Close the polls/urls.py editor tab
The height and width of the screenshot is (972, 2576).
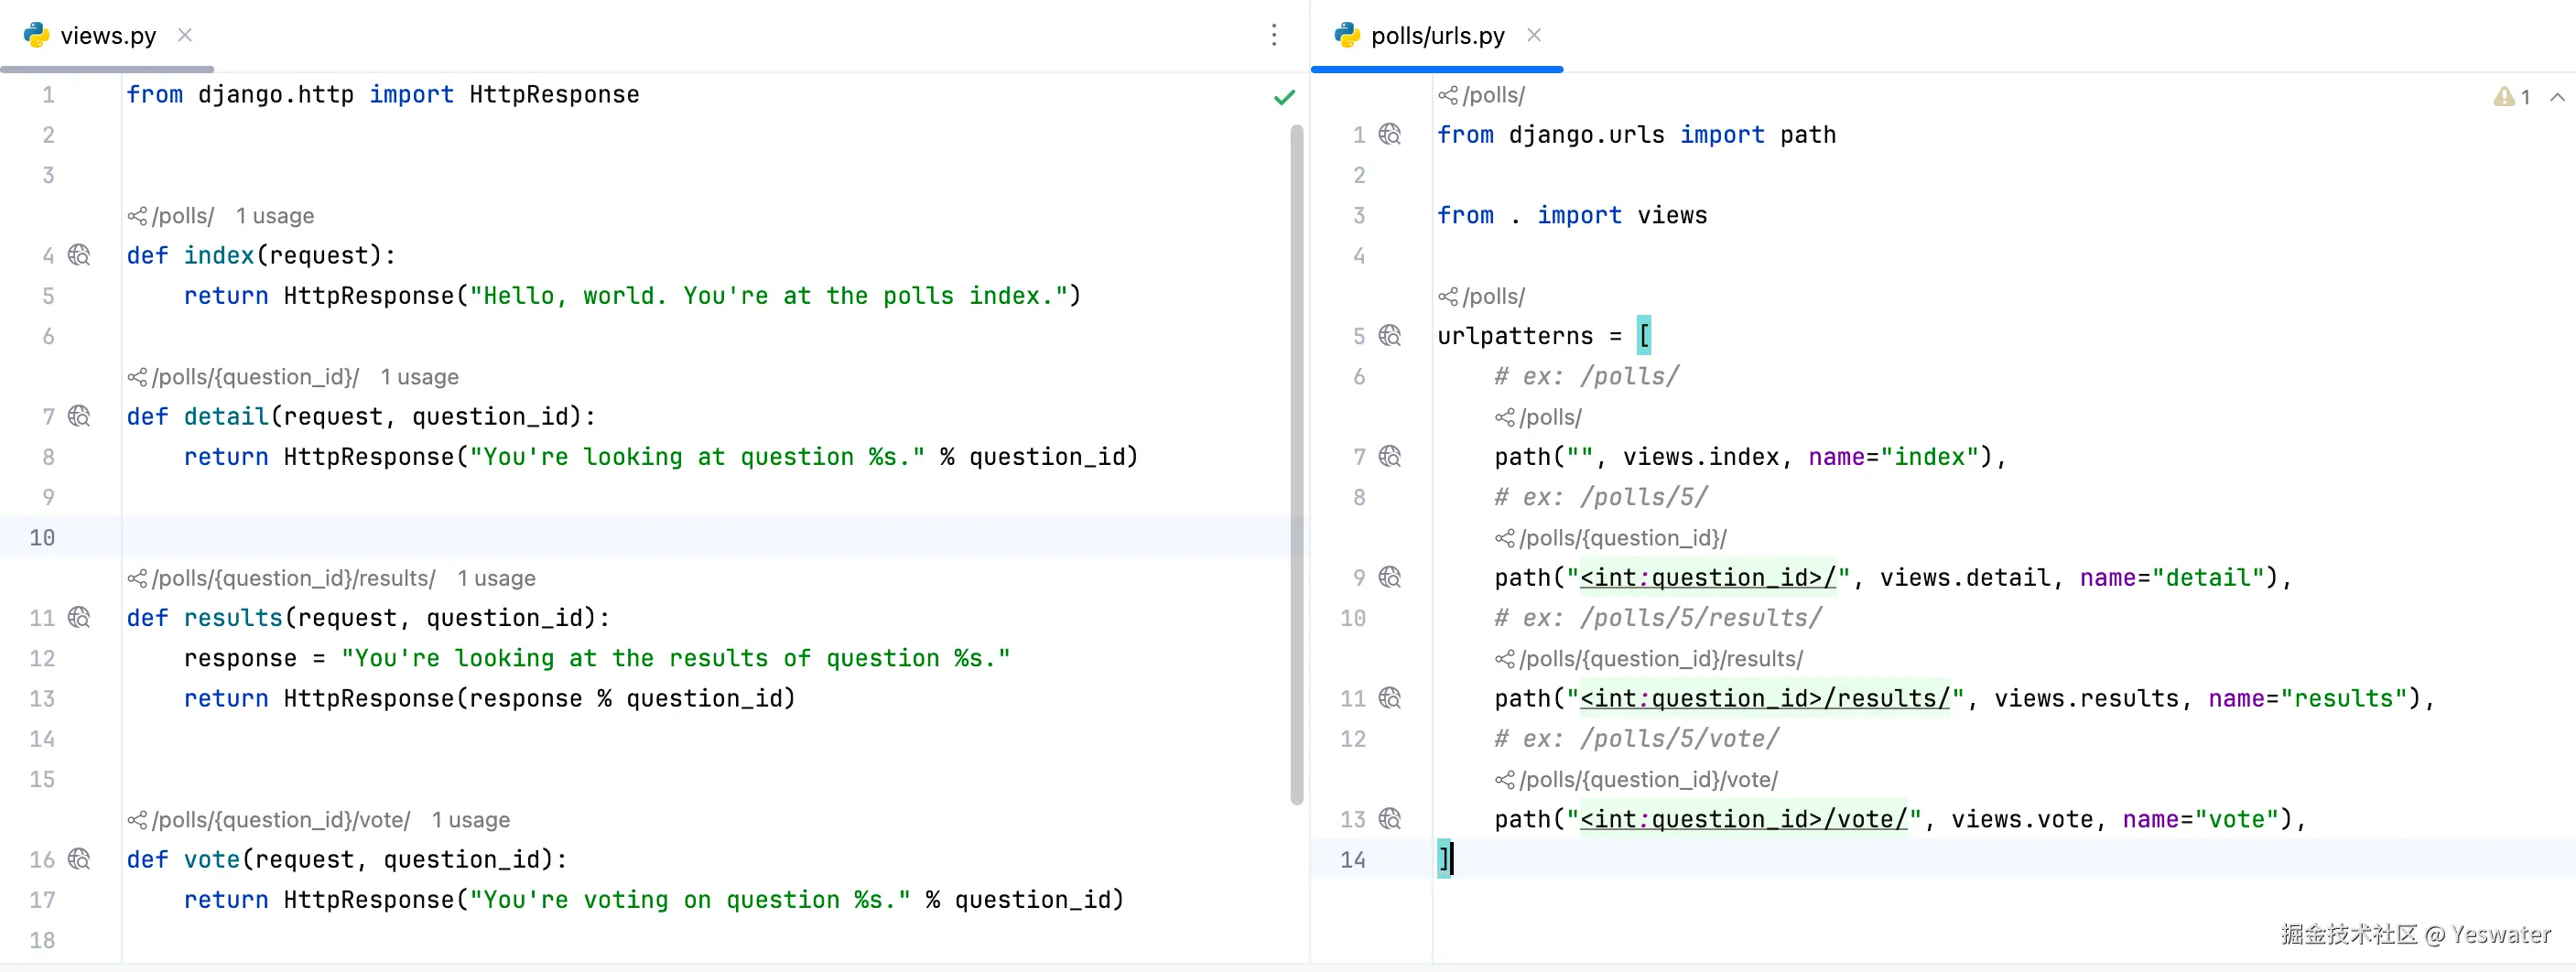tap(1534, 35)
